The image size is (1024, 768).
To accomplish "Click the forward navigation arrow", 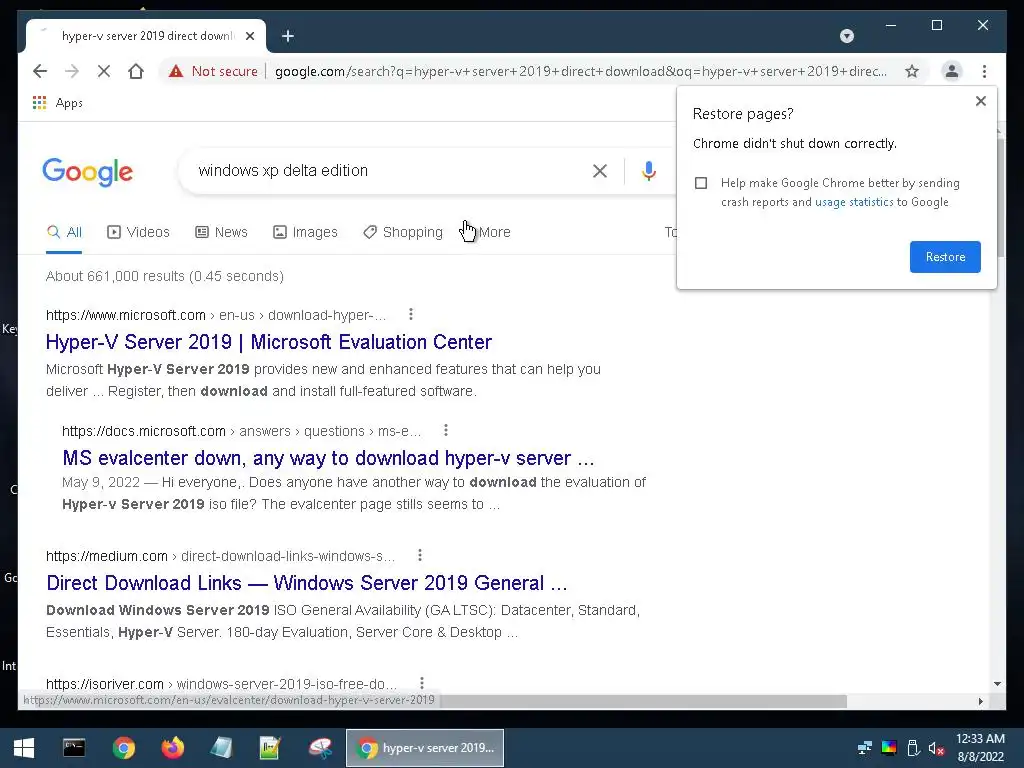I will pyautogui.click(x=72, y=71).
